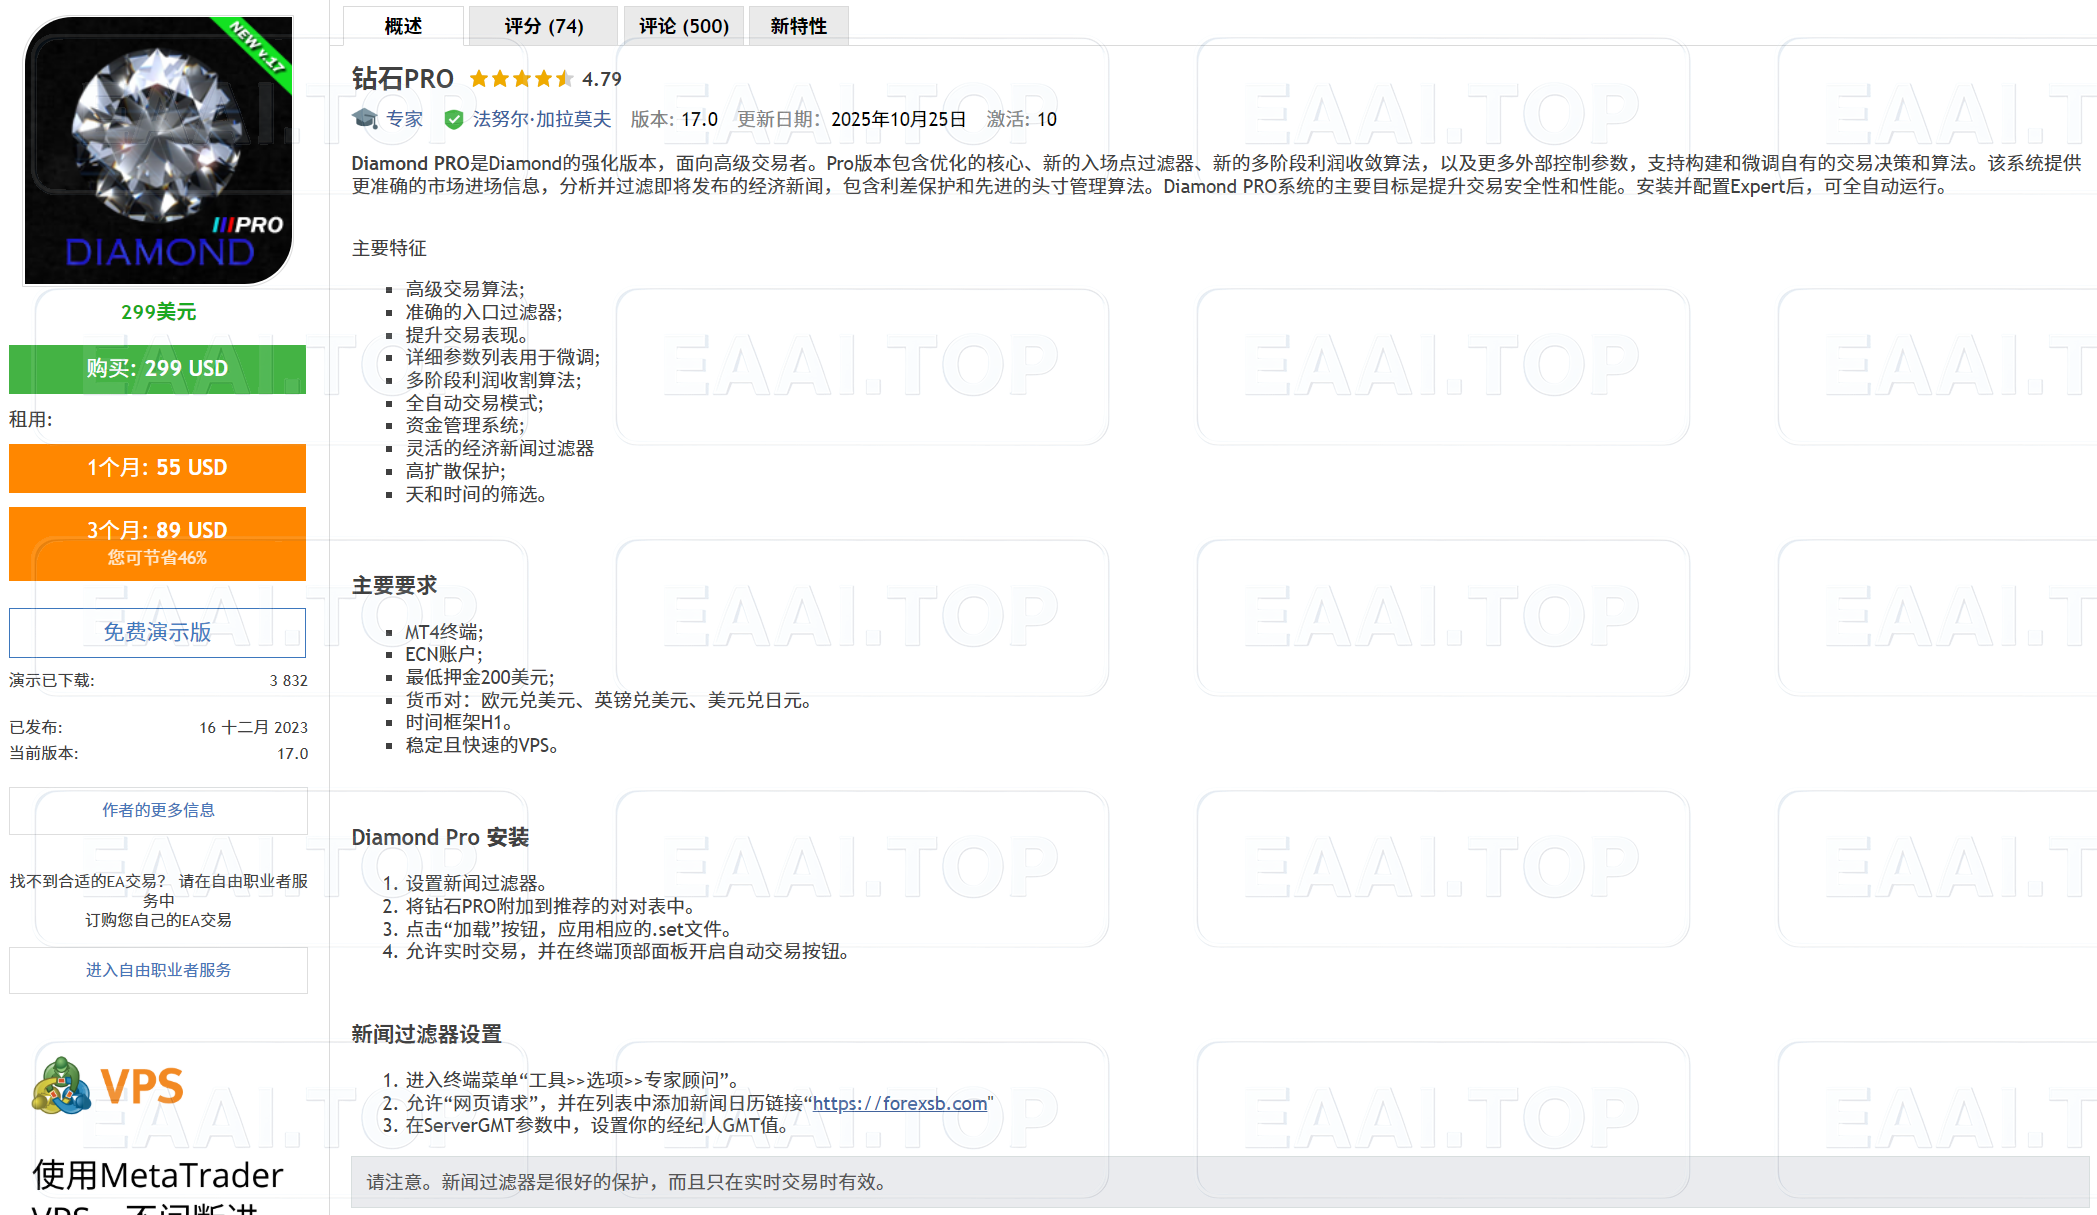The width and height of the screenshot is (2097, 1215).
Task: Switch to the 新特性 tab
Action: point(798,25)
